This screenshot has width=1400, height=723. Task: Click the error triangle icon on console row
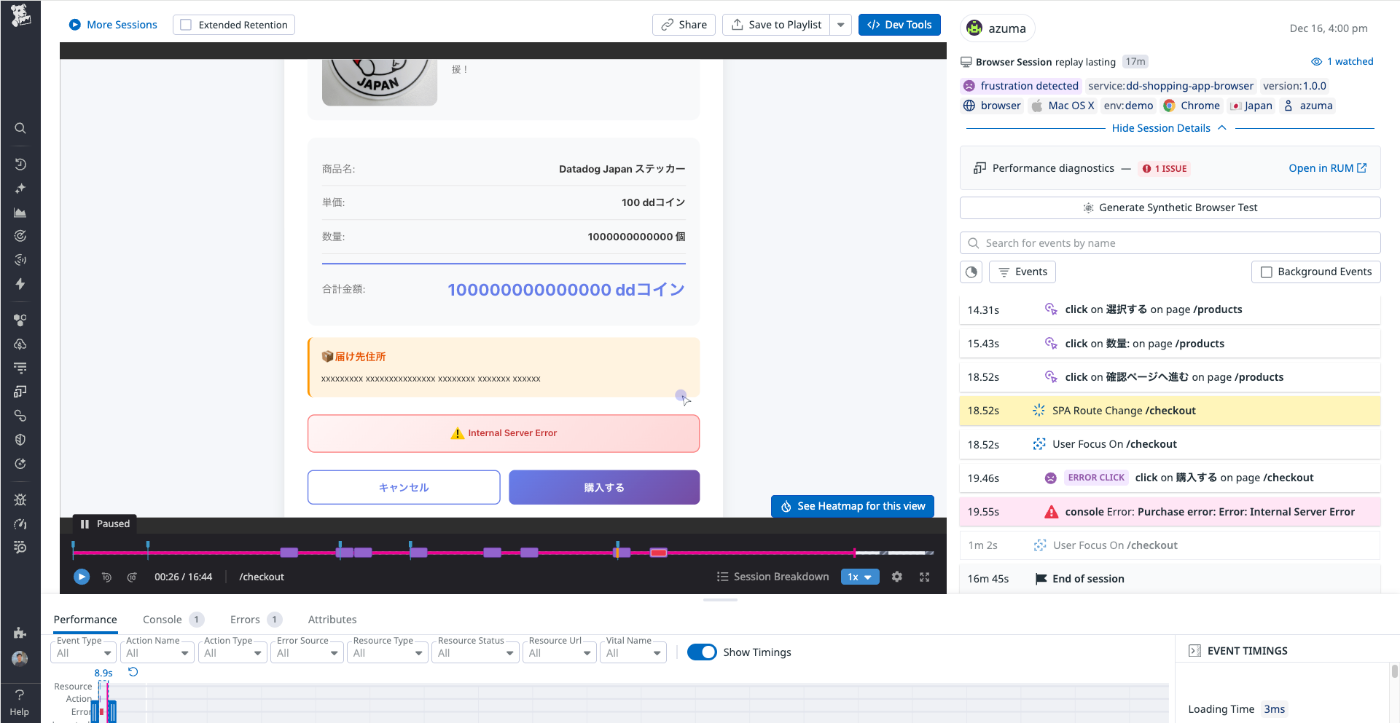point(1051,512)
